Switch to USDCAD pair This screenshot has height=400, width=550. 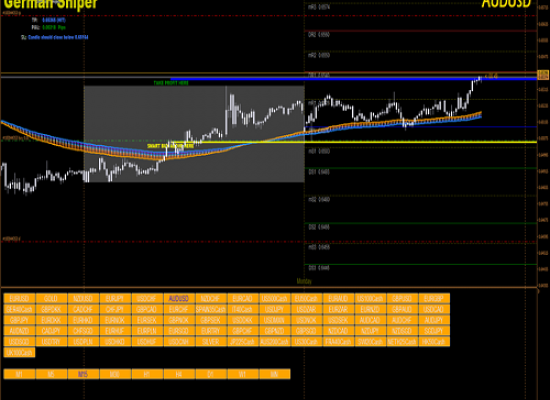434,309
